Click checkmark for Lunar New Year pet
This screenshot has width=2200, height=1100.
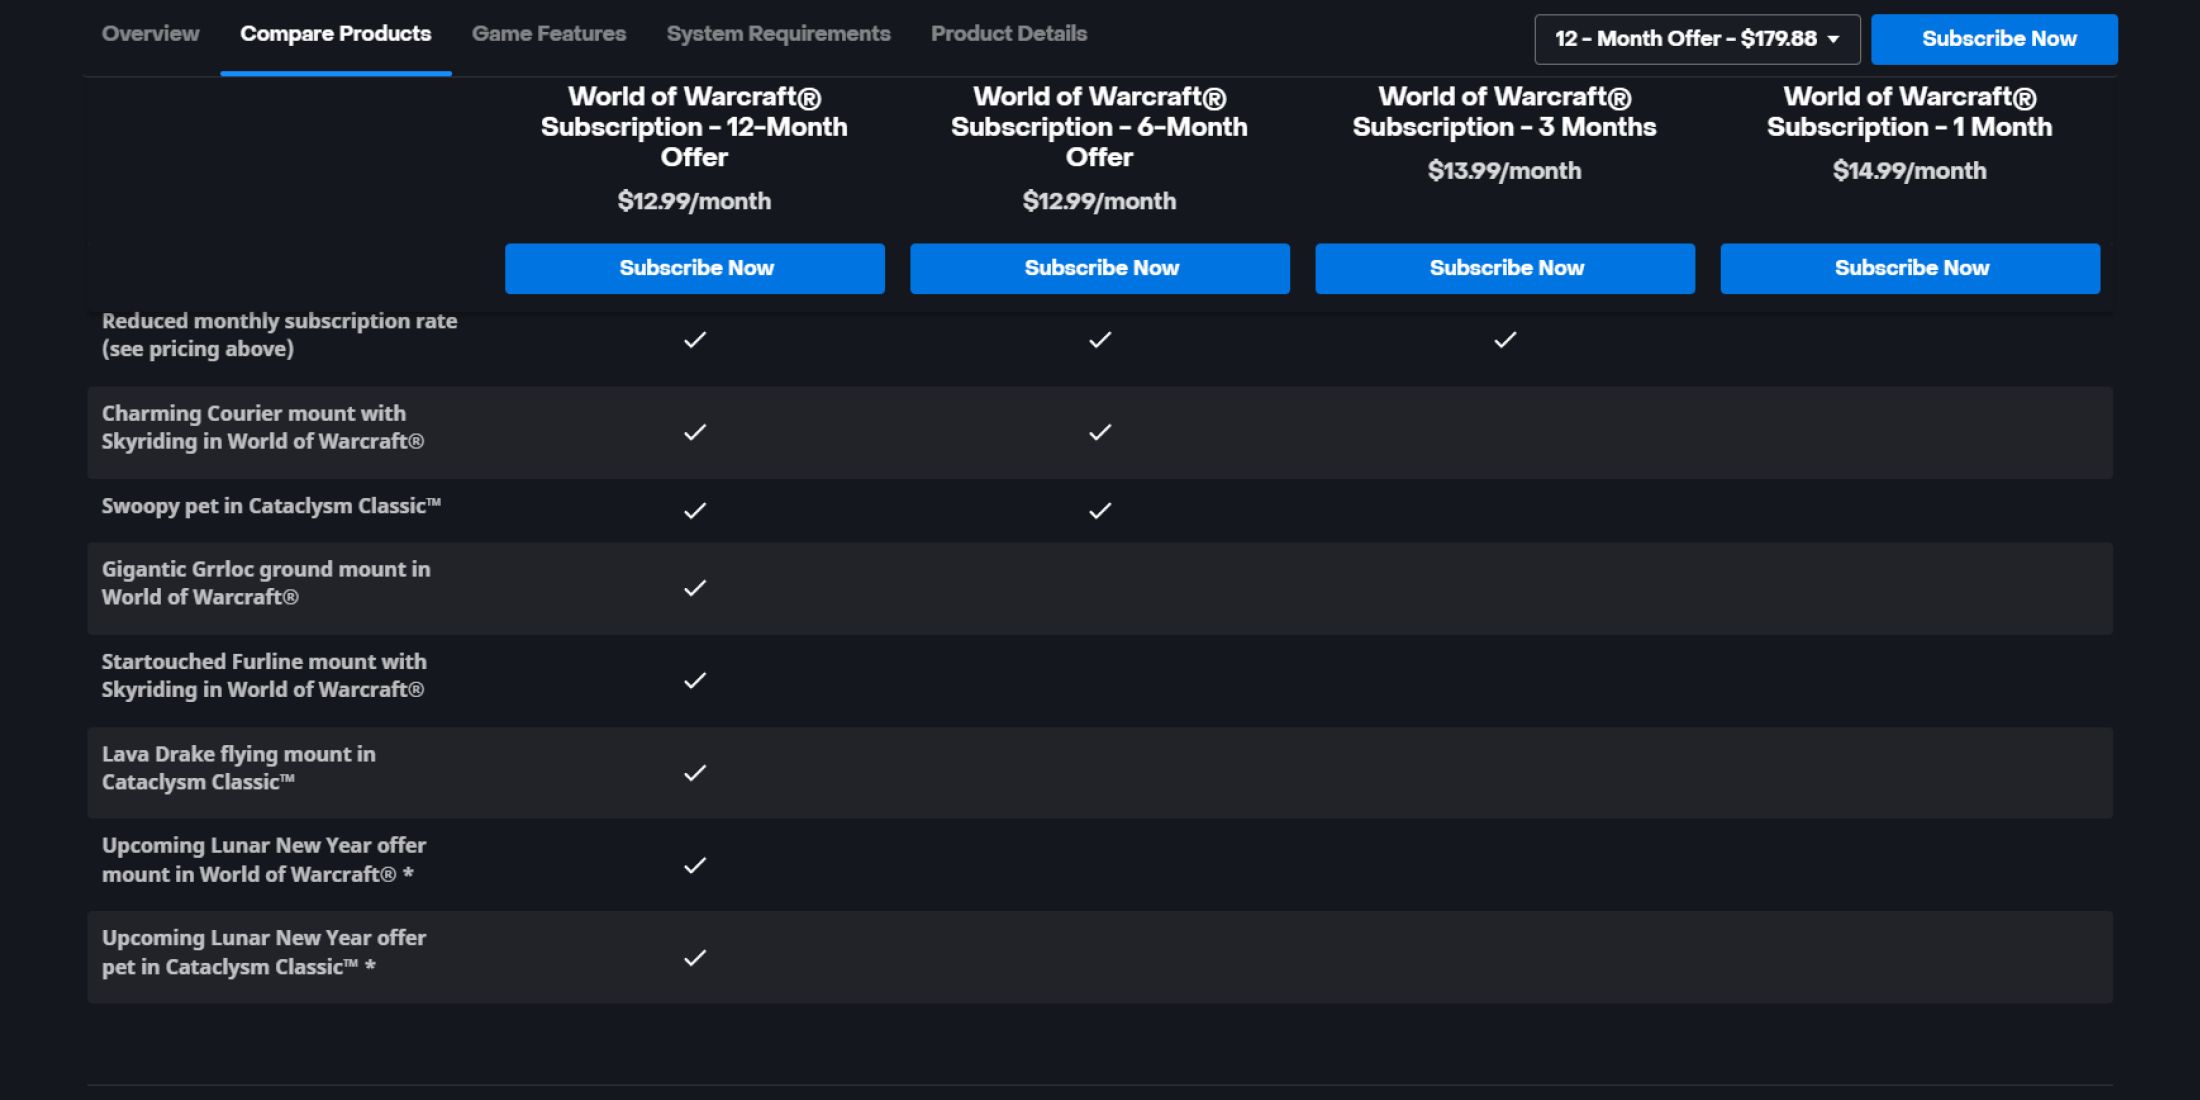pyautogui.click(x=695, y=958)
